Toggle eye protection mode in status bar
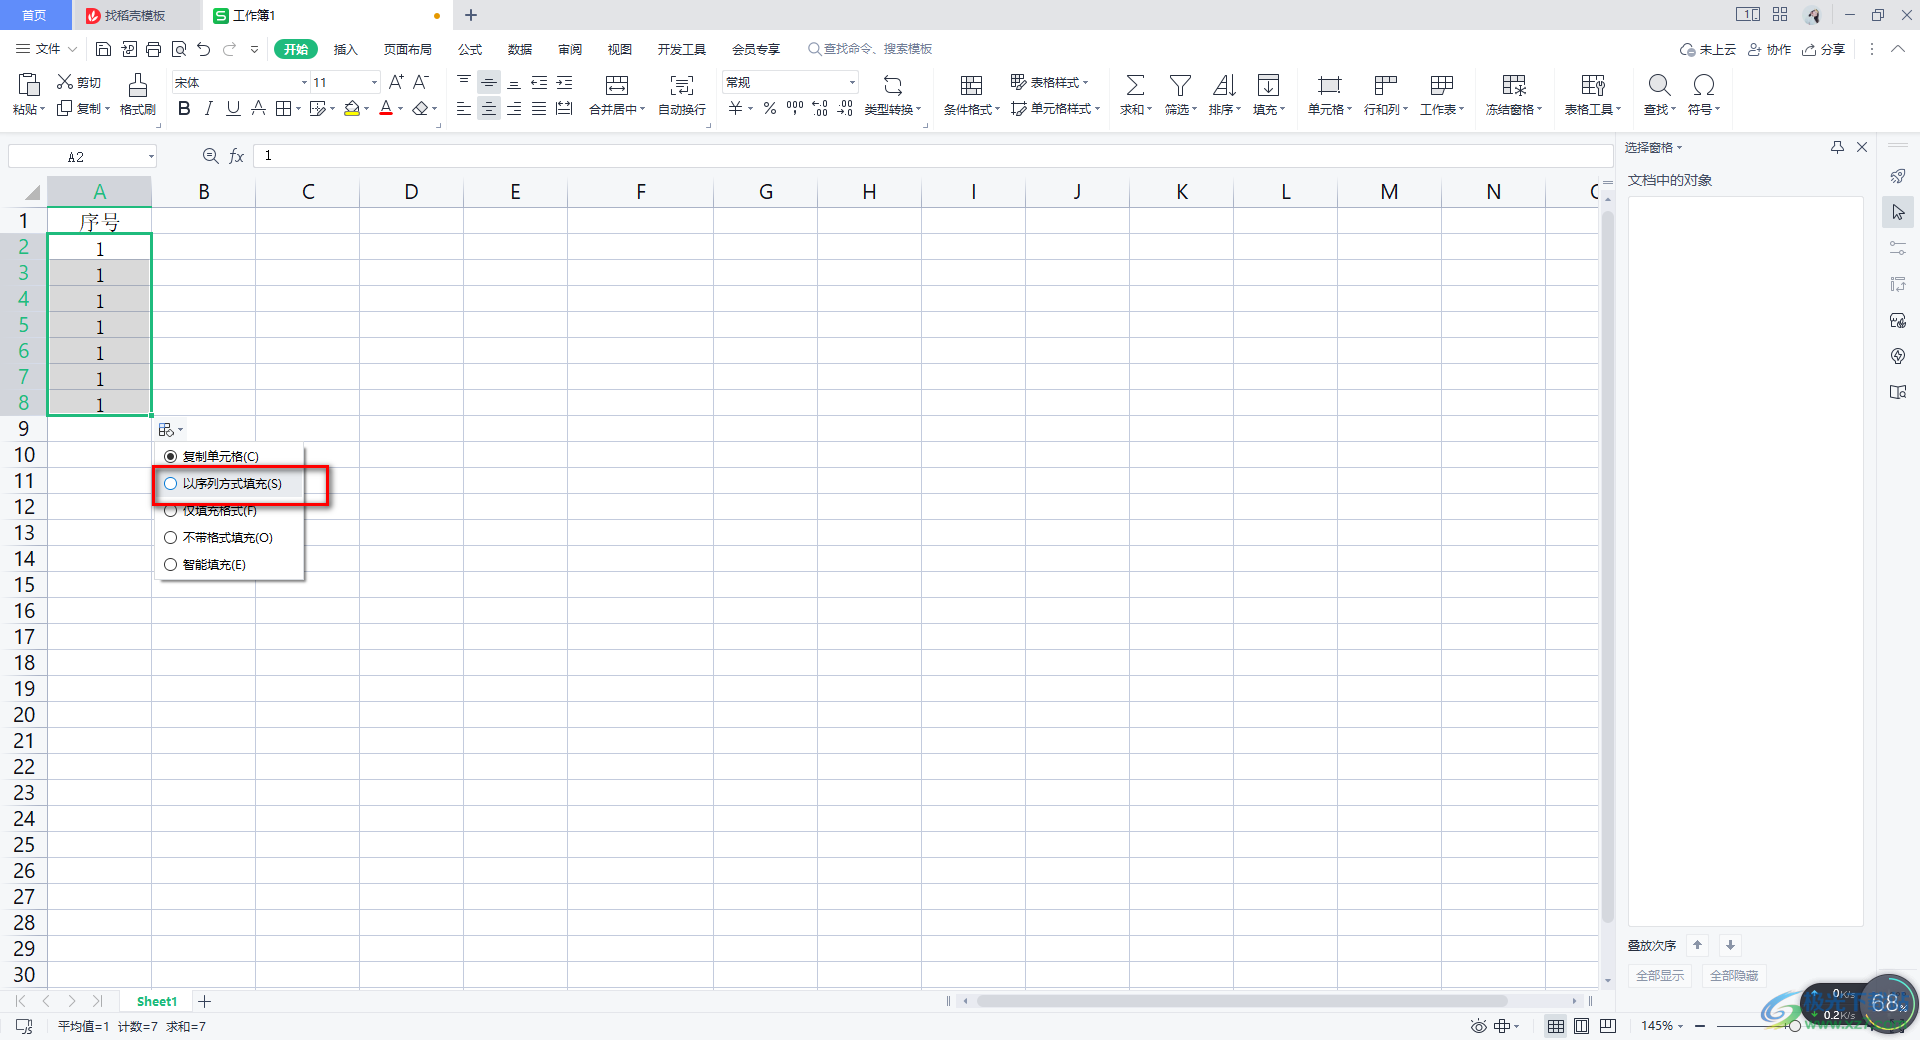 (x=1478, y=1026)
